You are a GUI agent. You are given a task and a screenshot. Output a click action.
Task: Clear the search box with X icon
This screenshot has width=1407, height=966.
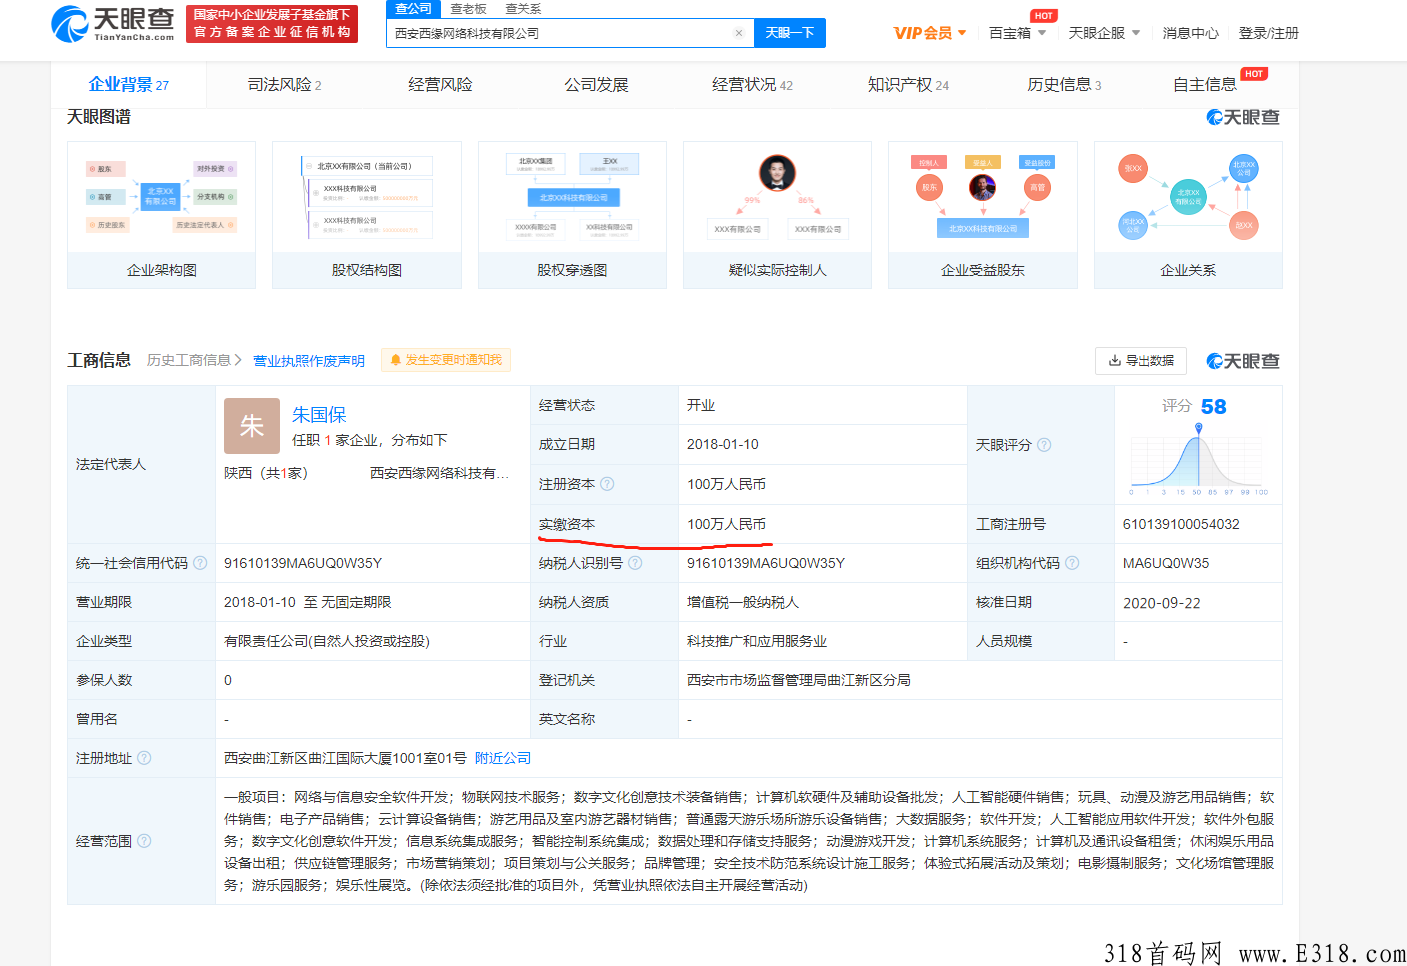(739, 33)
